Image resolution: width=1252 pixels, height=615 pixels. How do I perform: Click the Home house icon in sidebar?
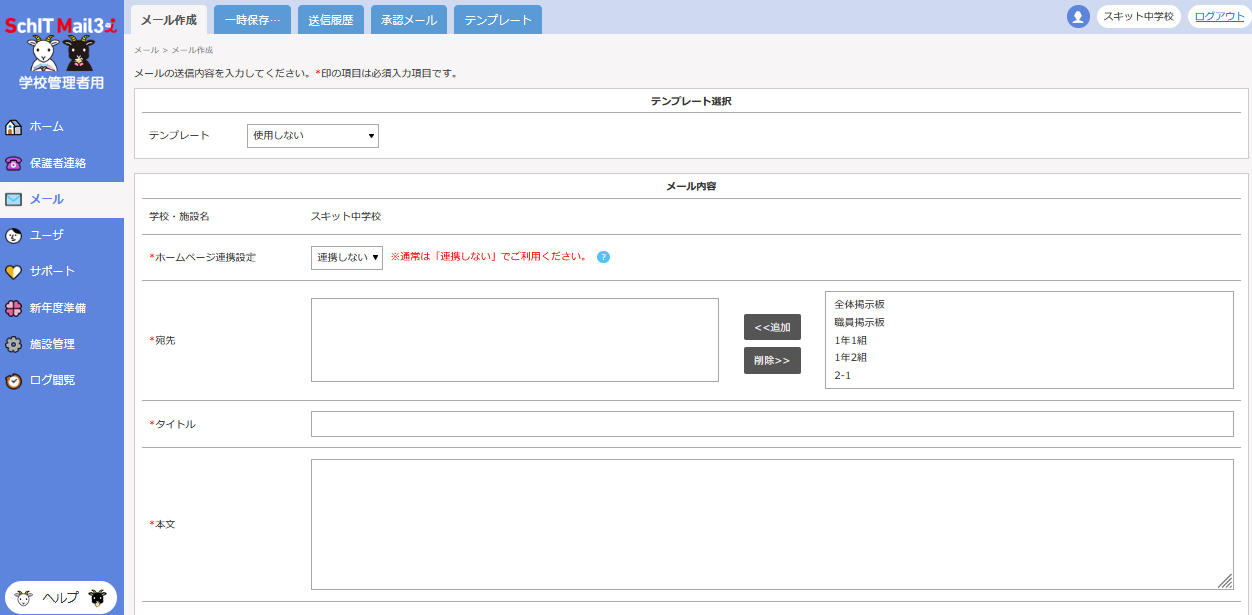pos(14,127)
